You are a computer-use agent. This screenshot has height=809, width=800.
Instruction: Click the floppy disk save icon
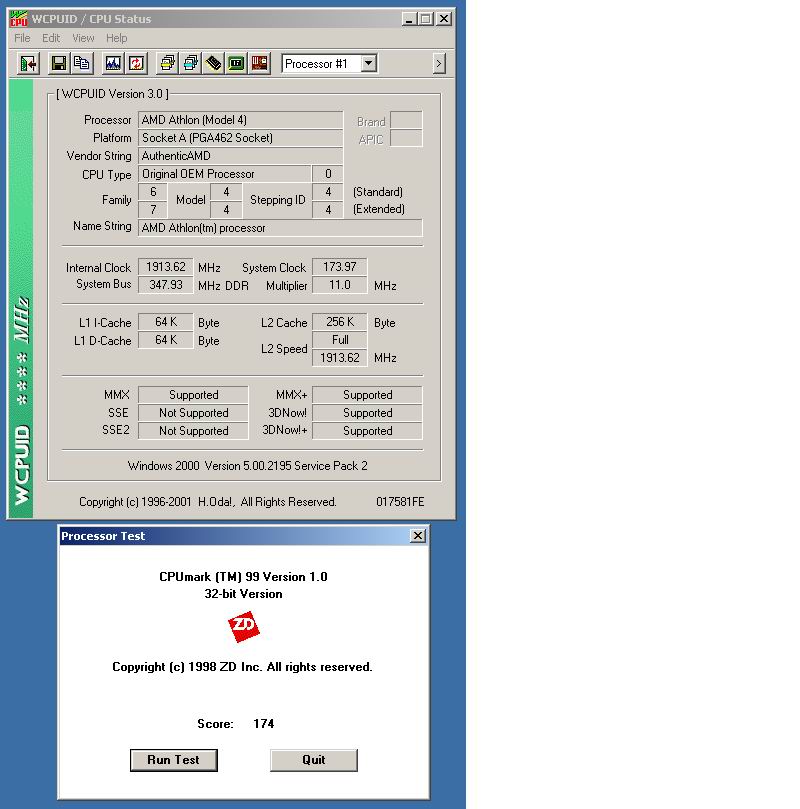pyautogui.click(x=59, y=63)
